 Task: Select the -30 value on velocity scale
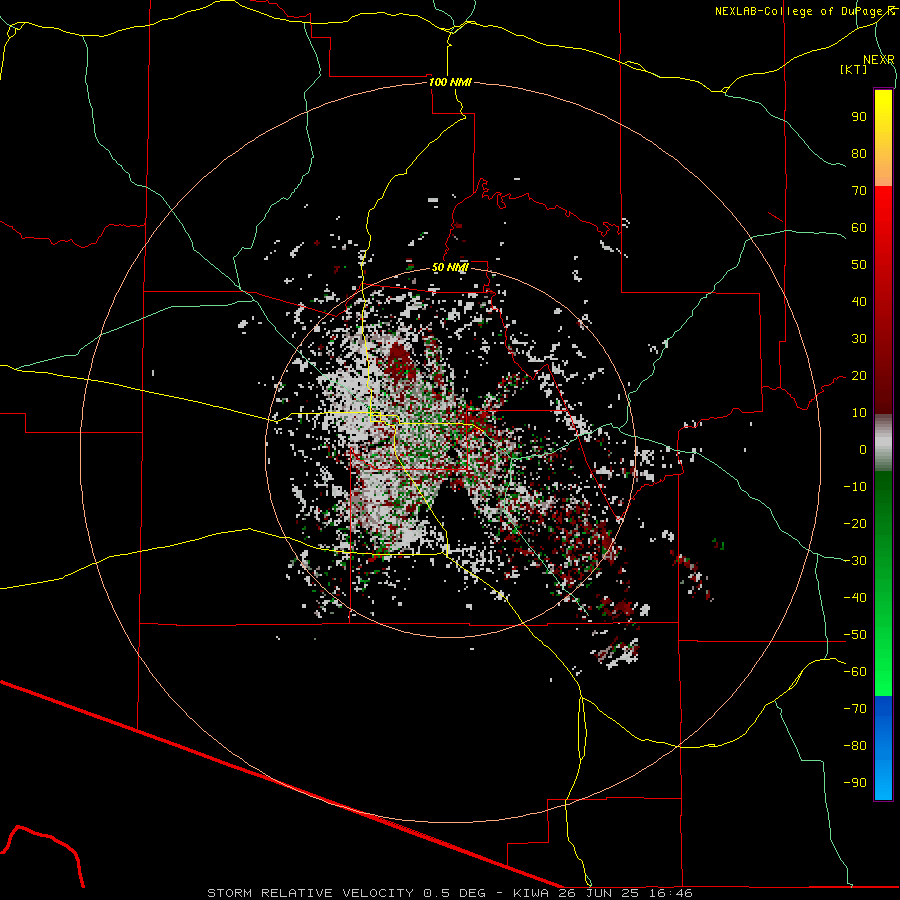click(x=855, y=561)
